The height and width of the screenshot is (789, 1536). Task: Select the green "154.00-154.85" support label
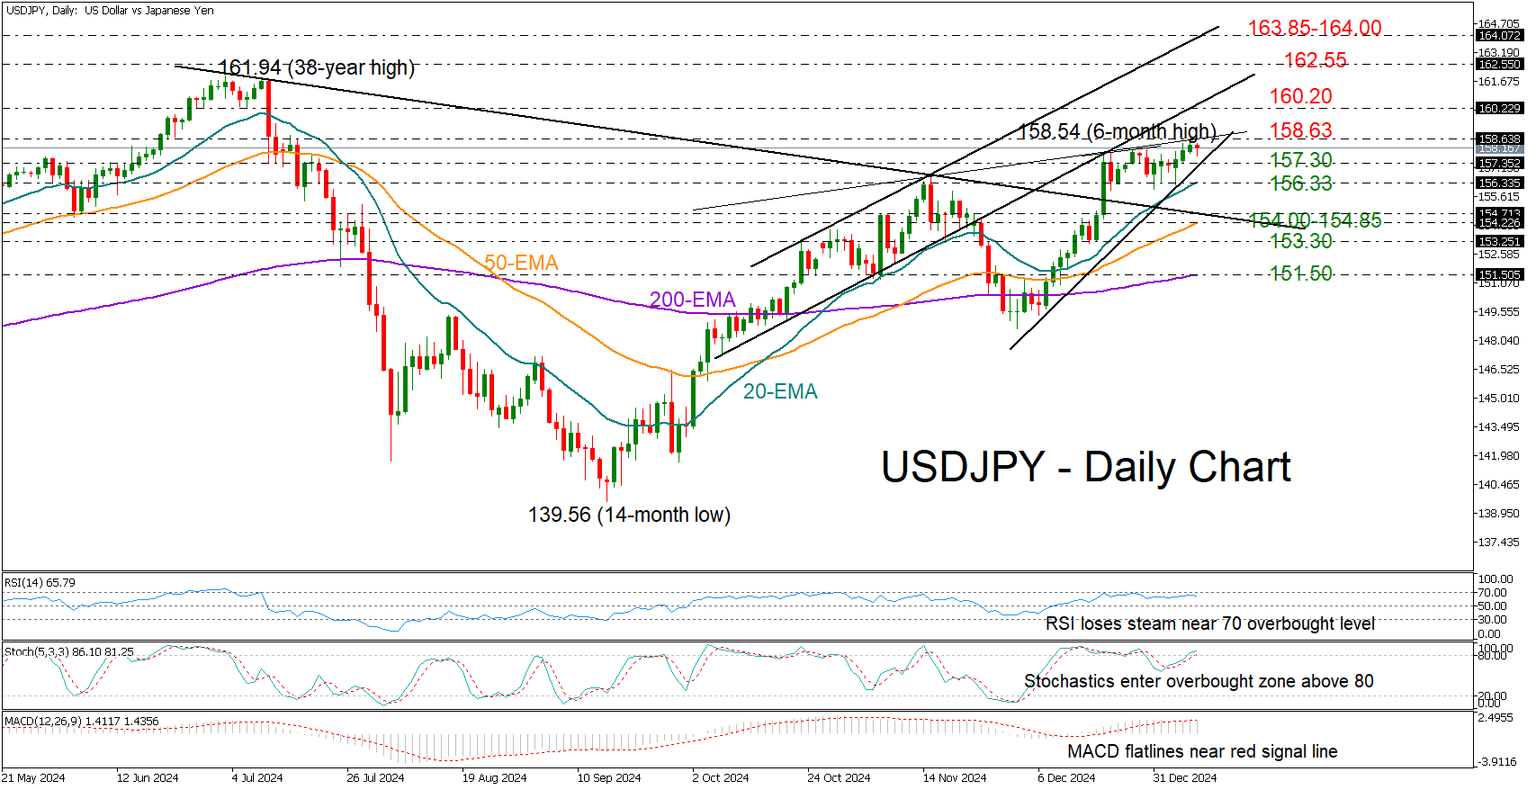[x=1315, y=221]
